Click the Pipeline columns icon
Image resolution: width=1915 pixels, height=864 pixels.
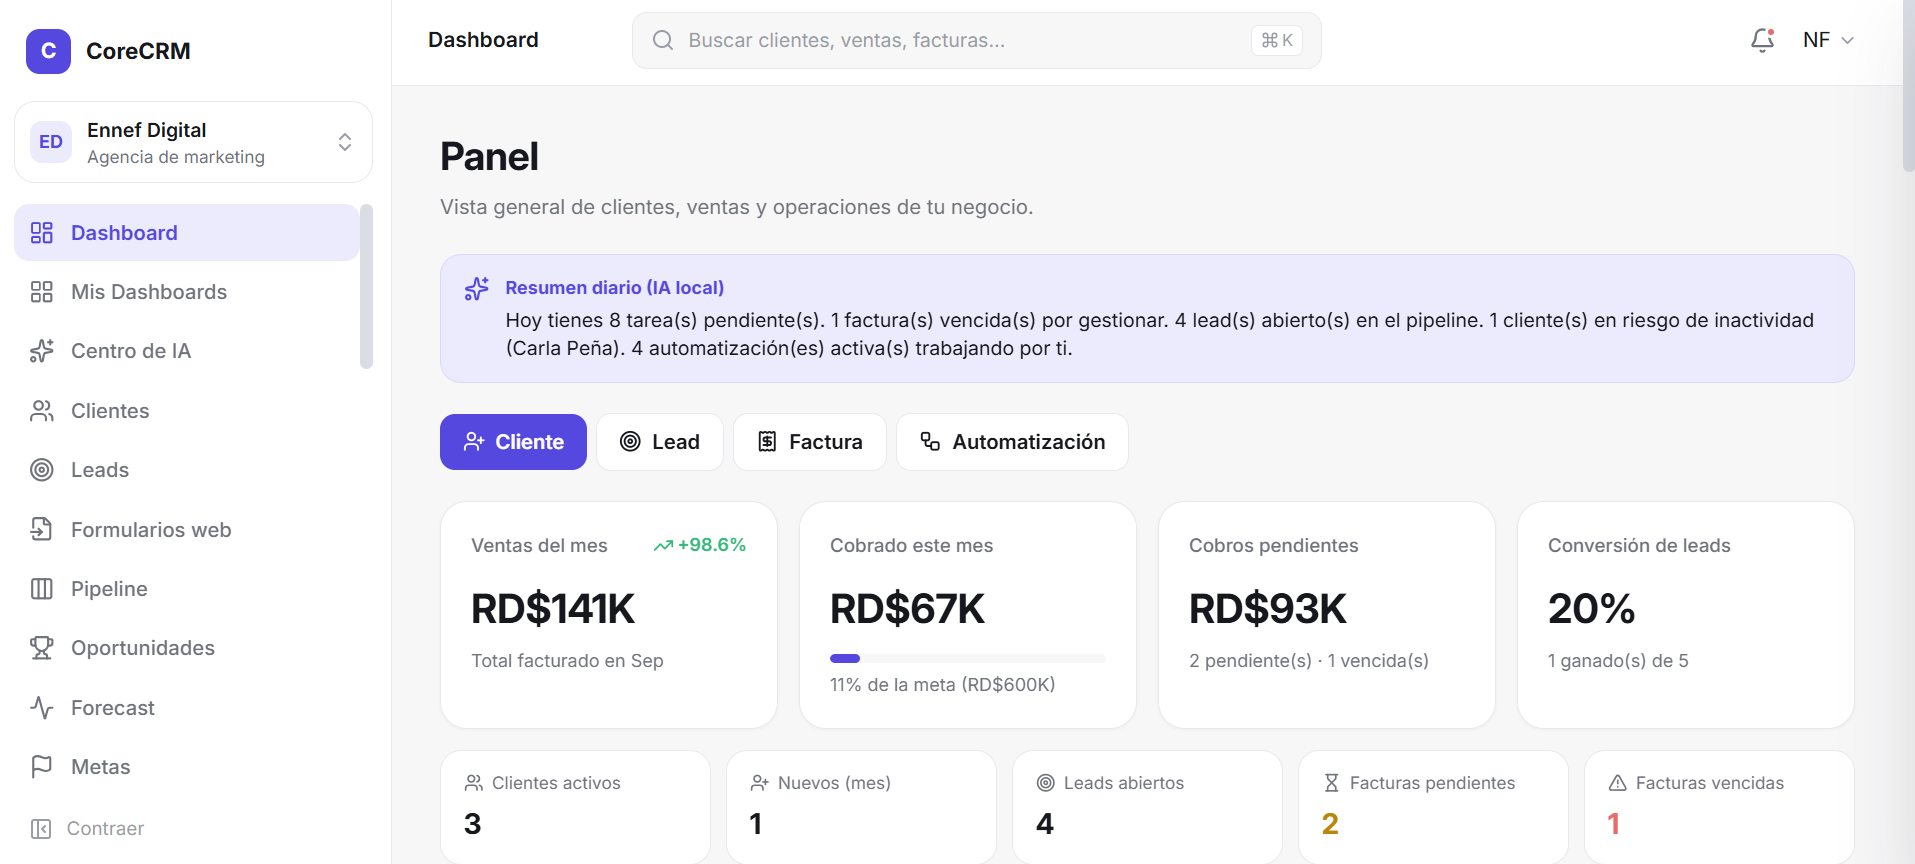tap(42, 589)
